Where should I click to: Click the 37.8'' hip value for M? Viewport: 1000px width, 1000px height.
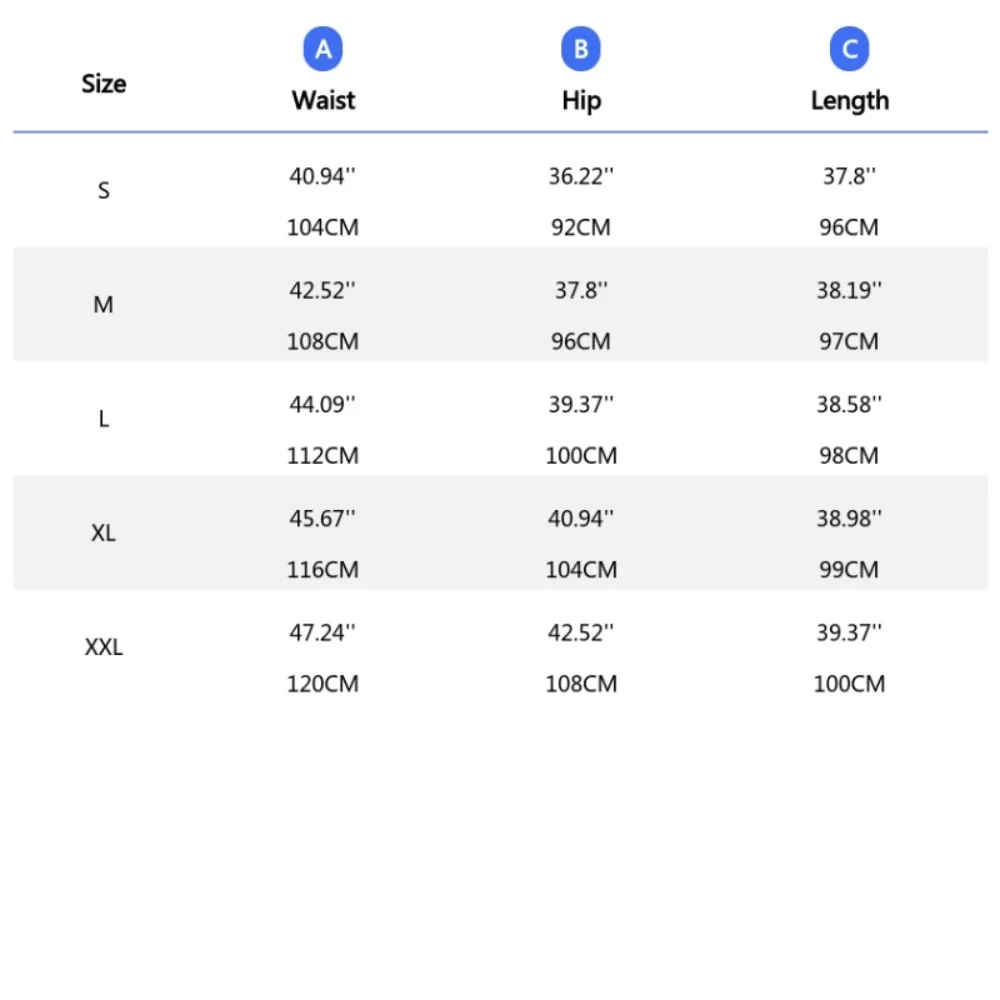pyautogui.click(x=581, y=291)
